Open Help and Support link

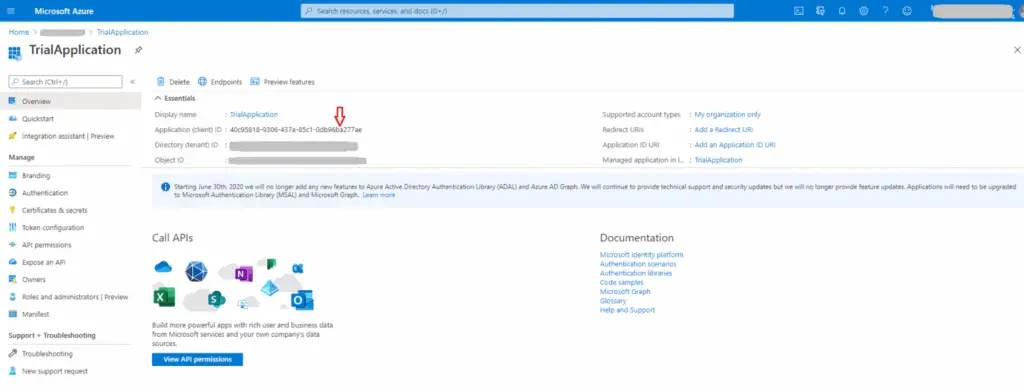(x=627, y=310)
